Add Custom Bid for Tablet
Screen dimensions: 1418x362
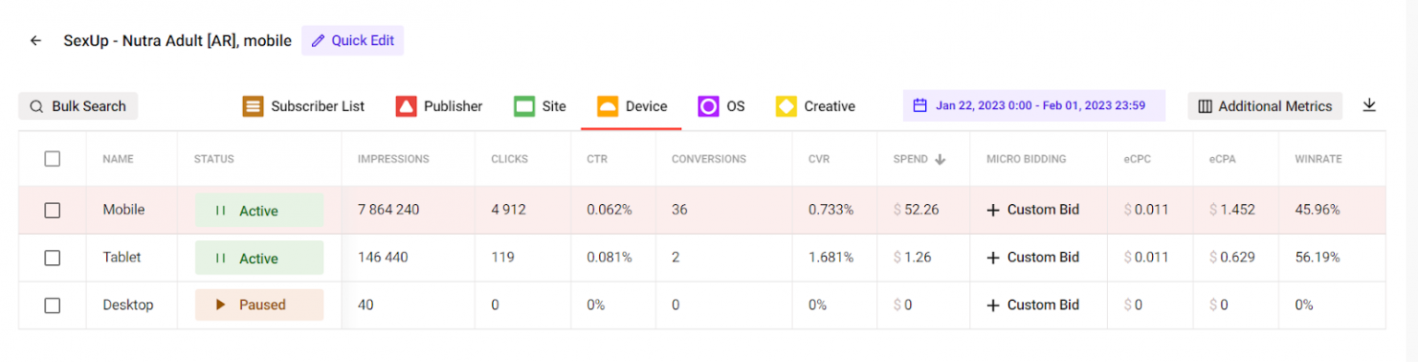(x=1033, y=257)
